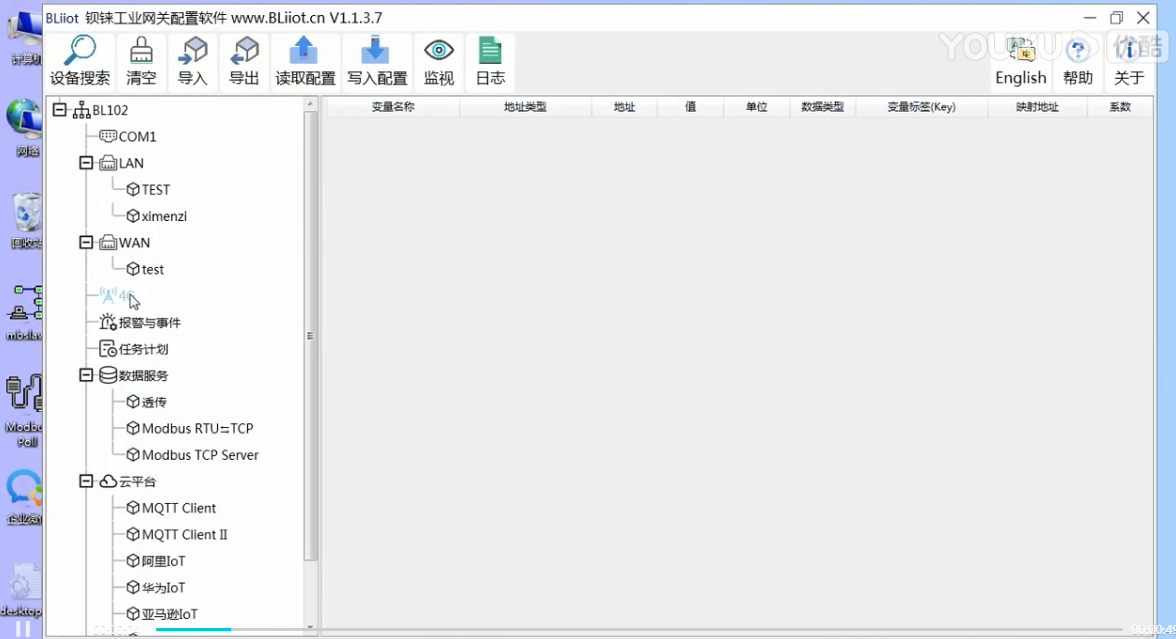Click the 导出 export icon
The image size is (1176, 639).
point(244,51)
